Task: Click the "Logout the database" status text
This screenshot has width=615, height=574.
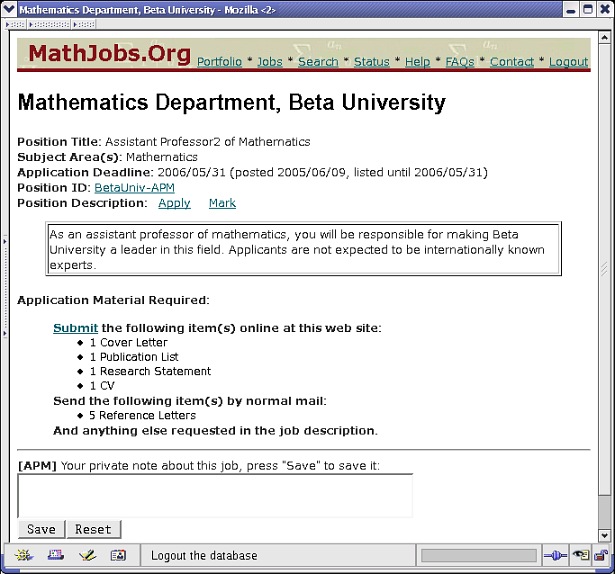Action: [204, 556]
